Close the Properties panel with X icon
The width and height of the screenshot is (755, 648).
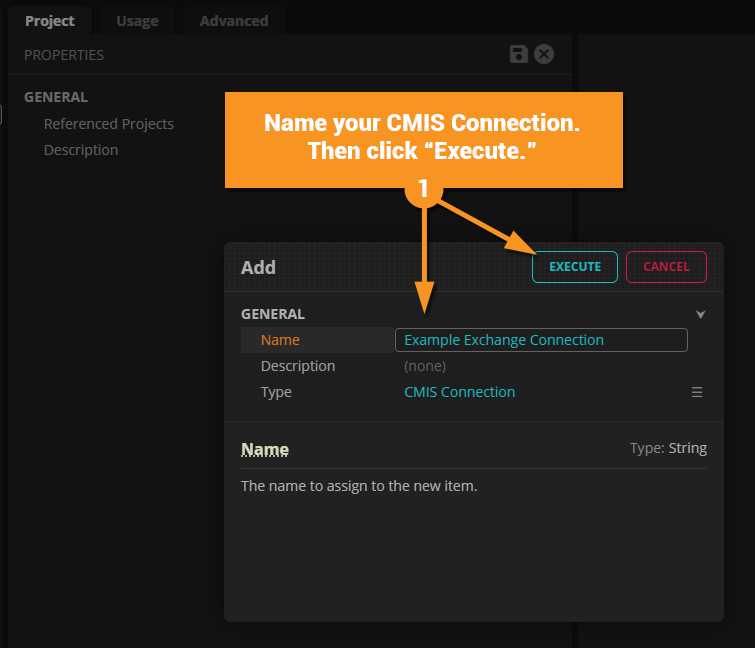point(544,54)
